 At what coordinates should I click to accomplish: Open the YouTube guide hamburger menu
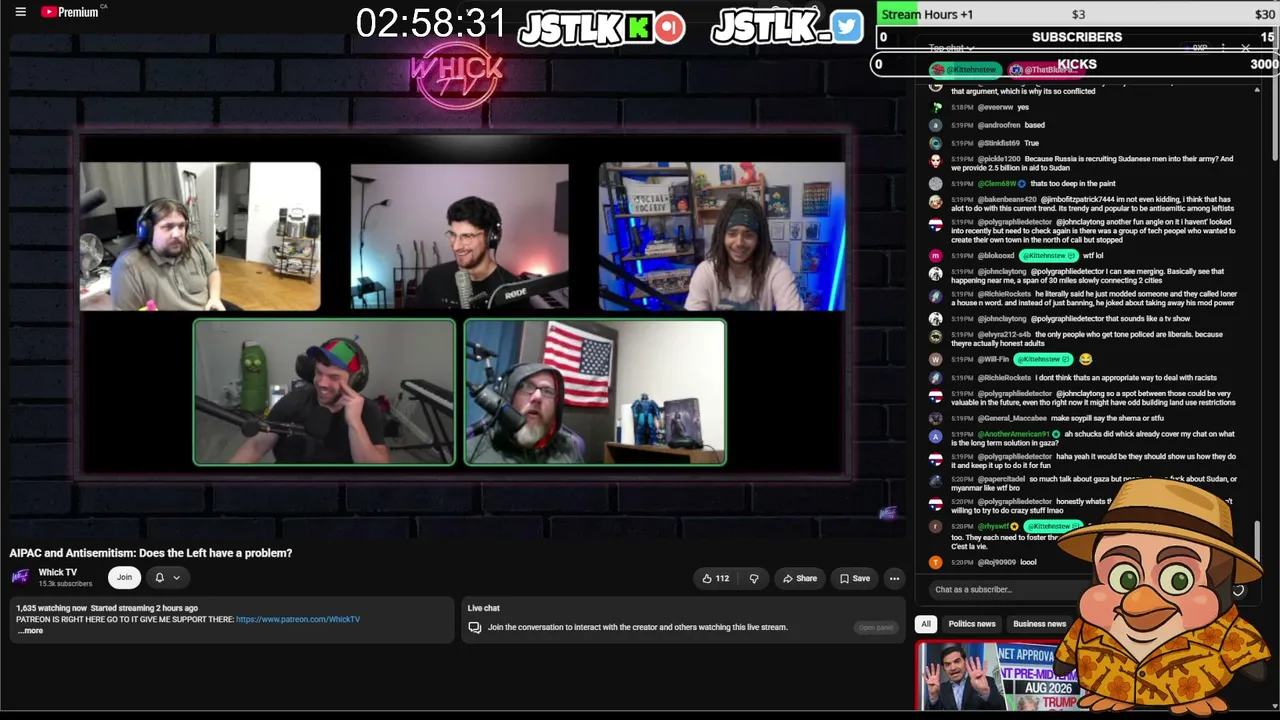[20, 12]
